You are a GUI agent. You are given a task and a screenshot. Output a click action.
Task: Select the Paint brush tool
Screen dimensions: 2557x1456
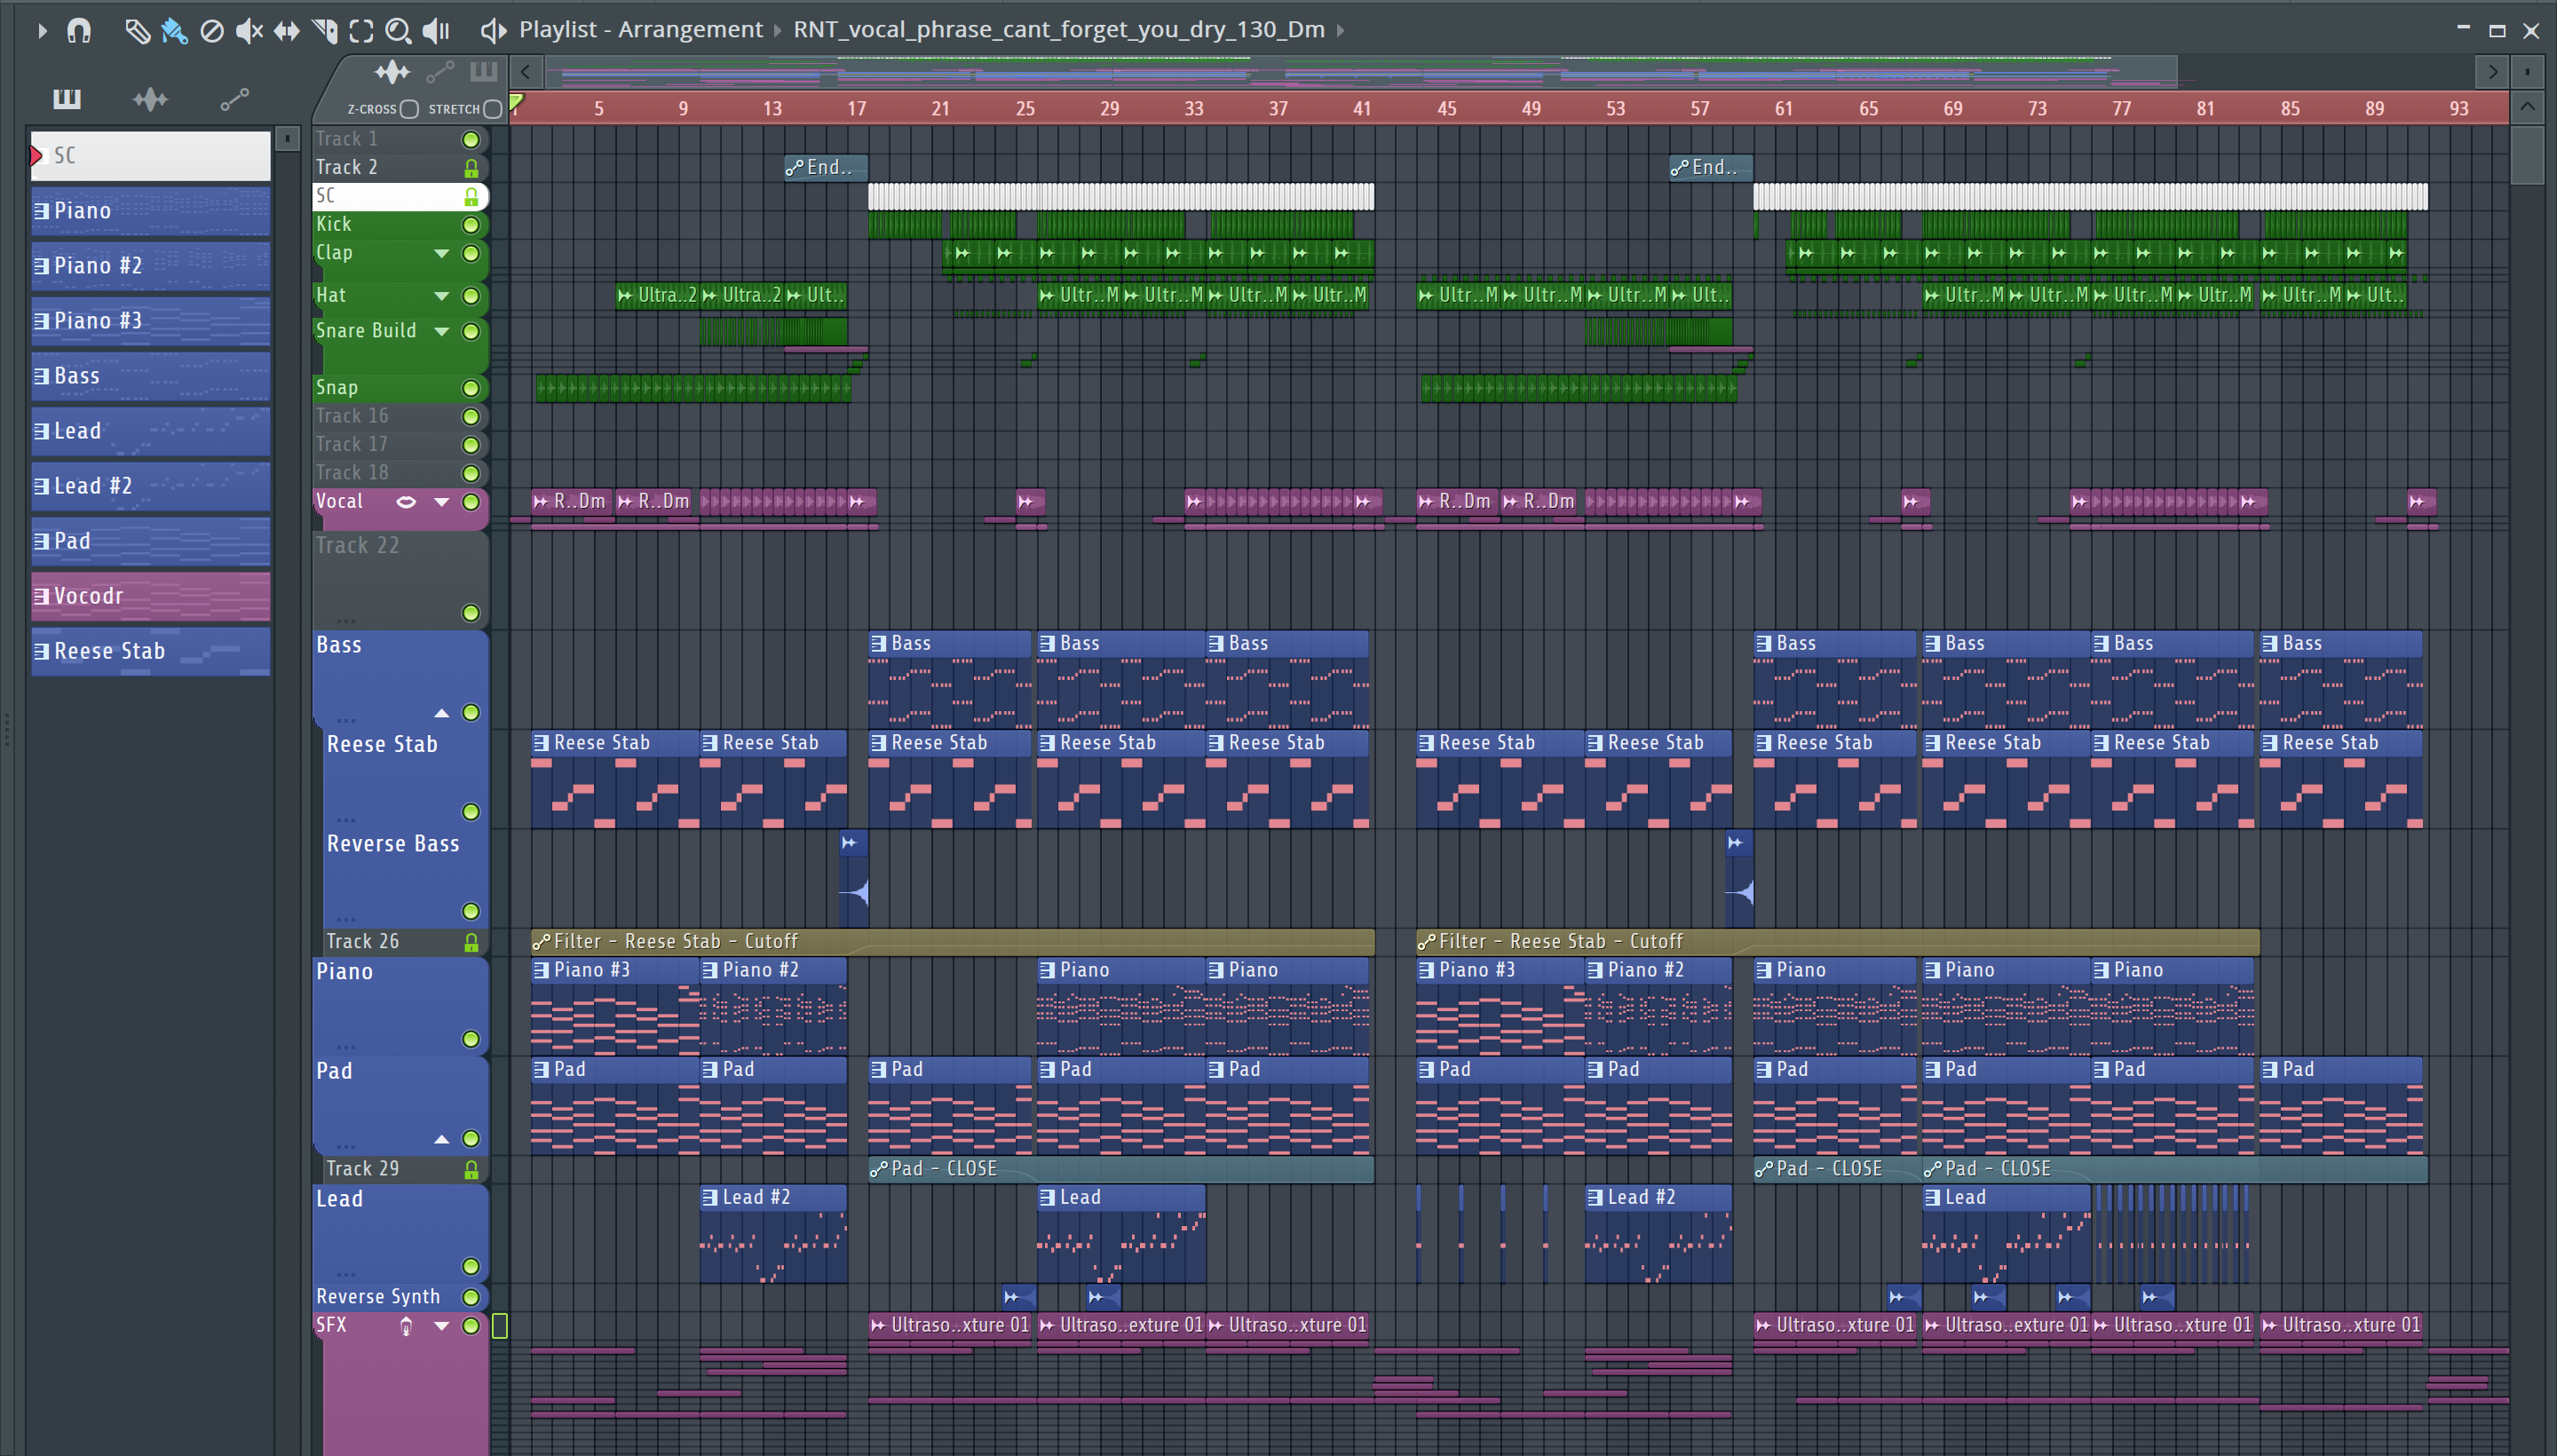coord(174,31)
